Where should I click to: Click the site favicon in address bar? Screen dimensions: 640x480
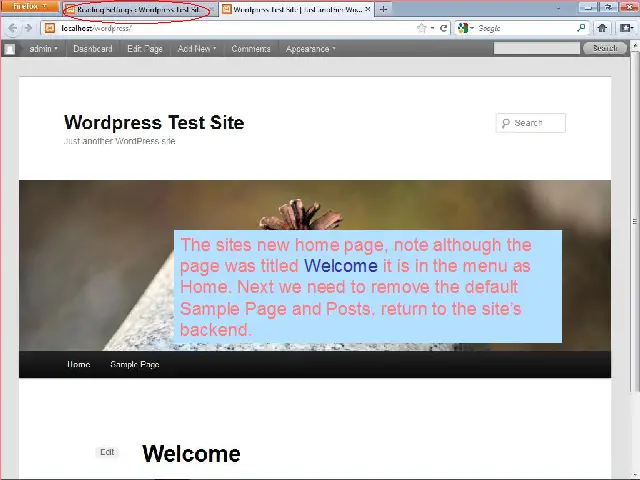pos(50,28)
